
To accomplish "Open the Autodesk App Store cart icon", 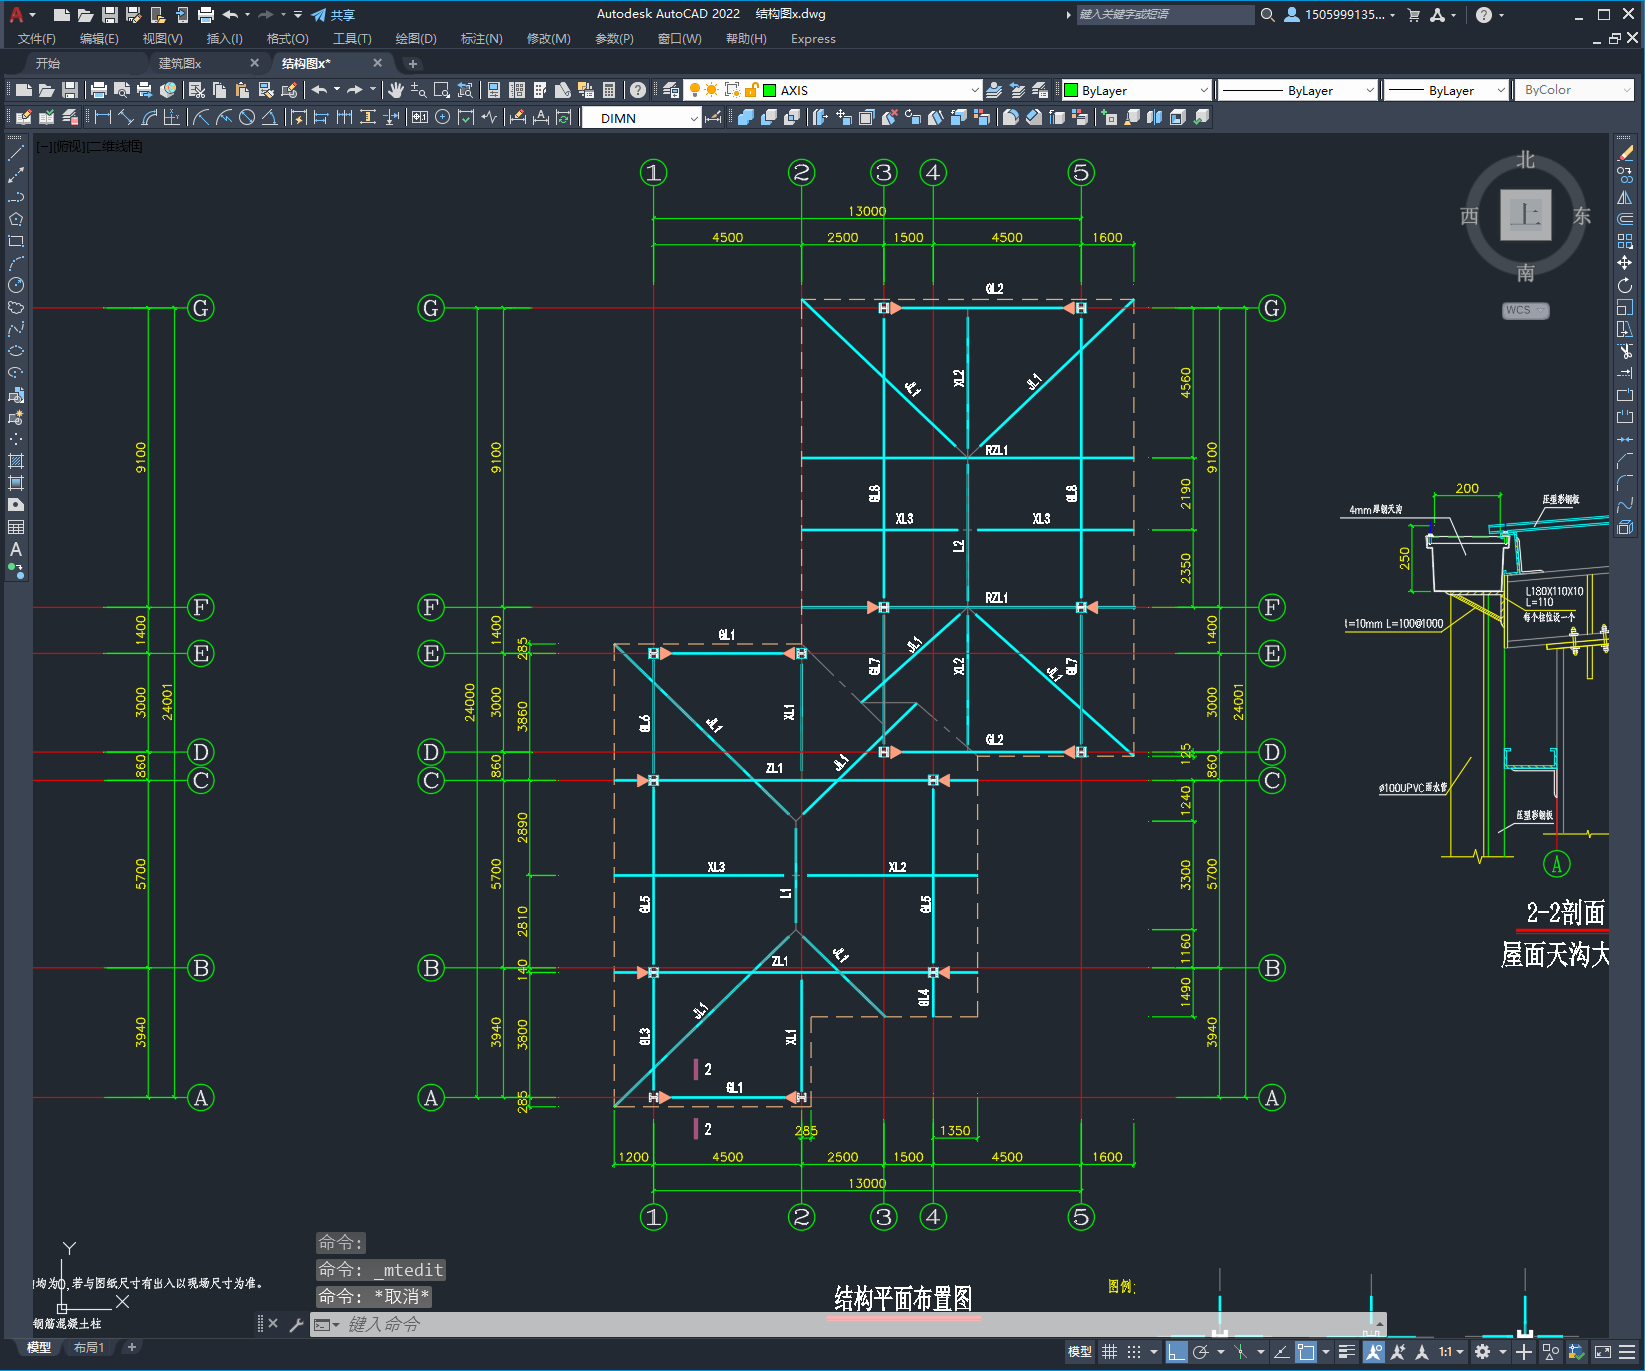I will pos(1413,15).
